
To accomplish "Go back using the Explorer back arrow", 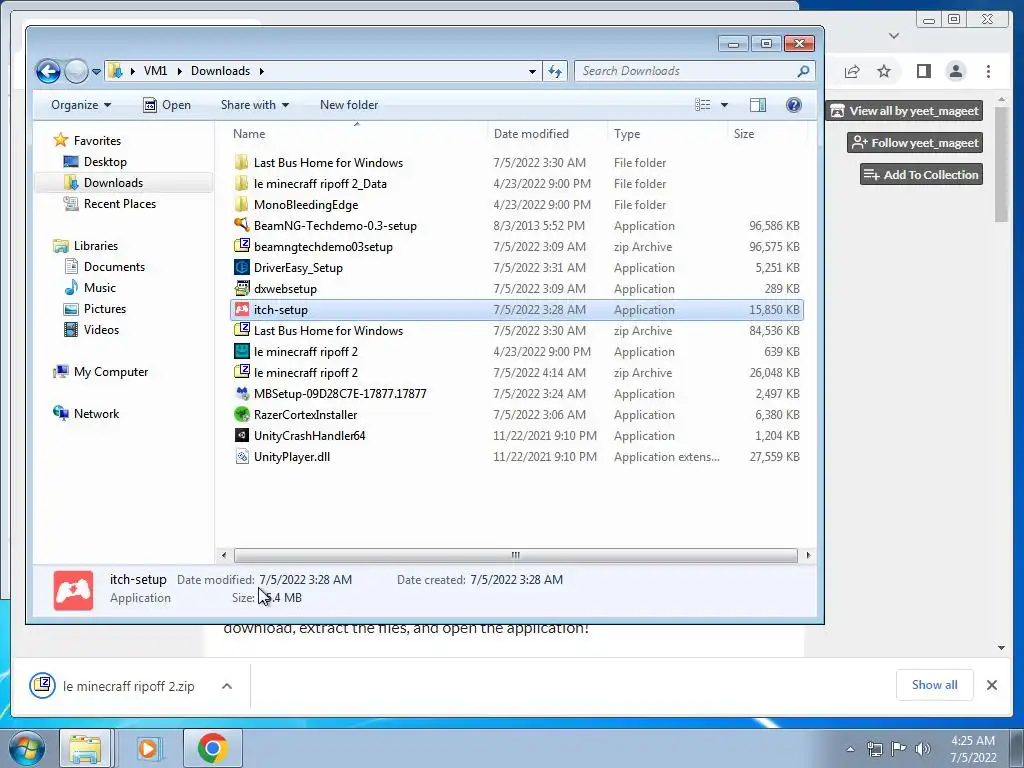I will 48,71.
